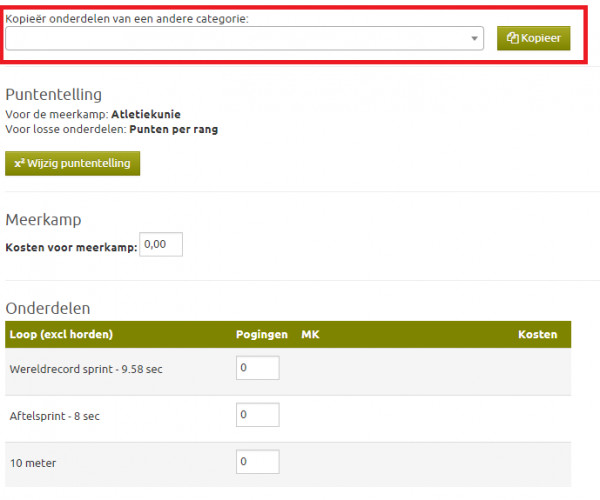Image resolution: width=600 pixels, height=500 pixels.
Task: Click the x² icon on Wijzig puntentelling
Action: pos(20,163)
